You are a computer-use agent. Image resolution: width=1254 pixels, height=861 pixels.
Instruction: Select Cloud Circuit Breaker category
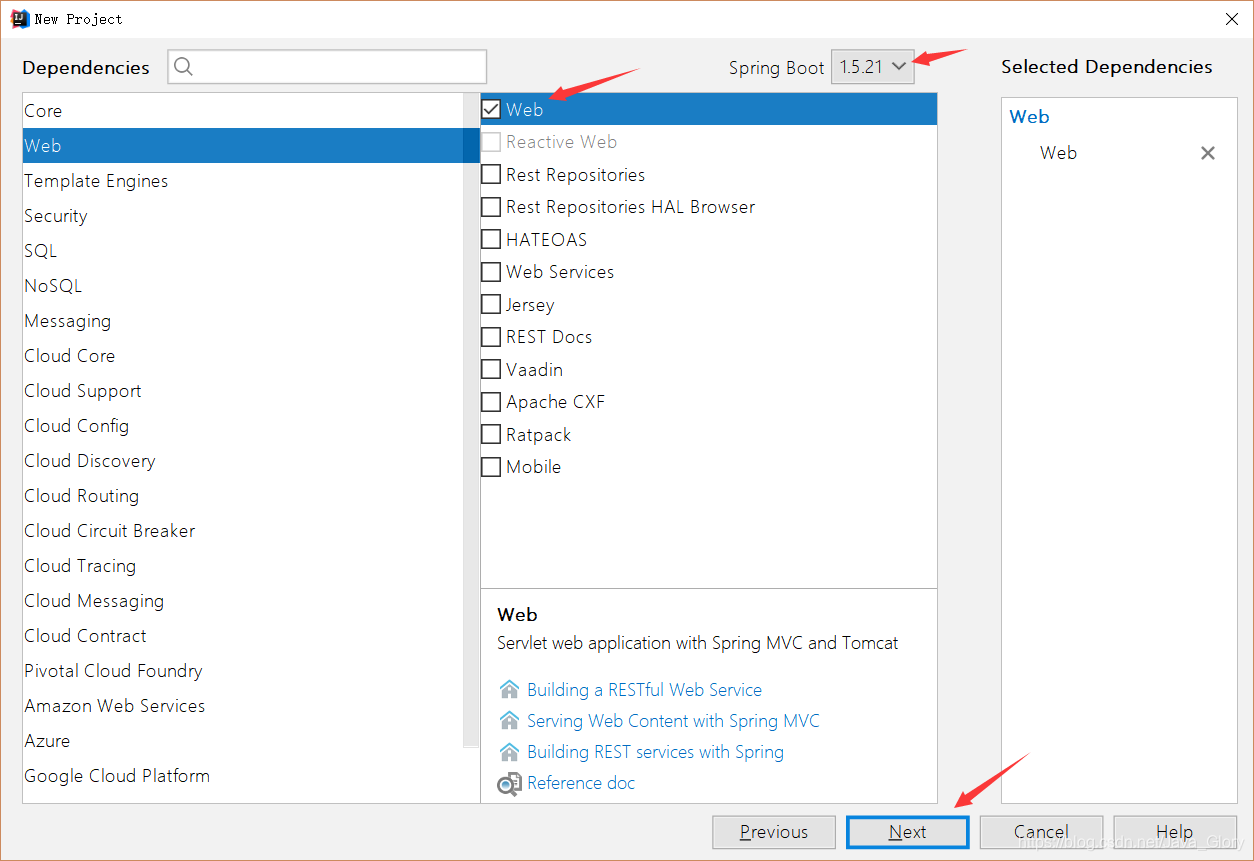pos(243,531)
